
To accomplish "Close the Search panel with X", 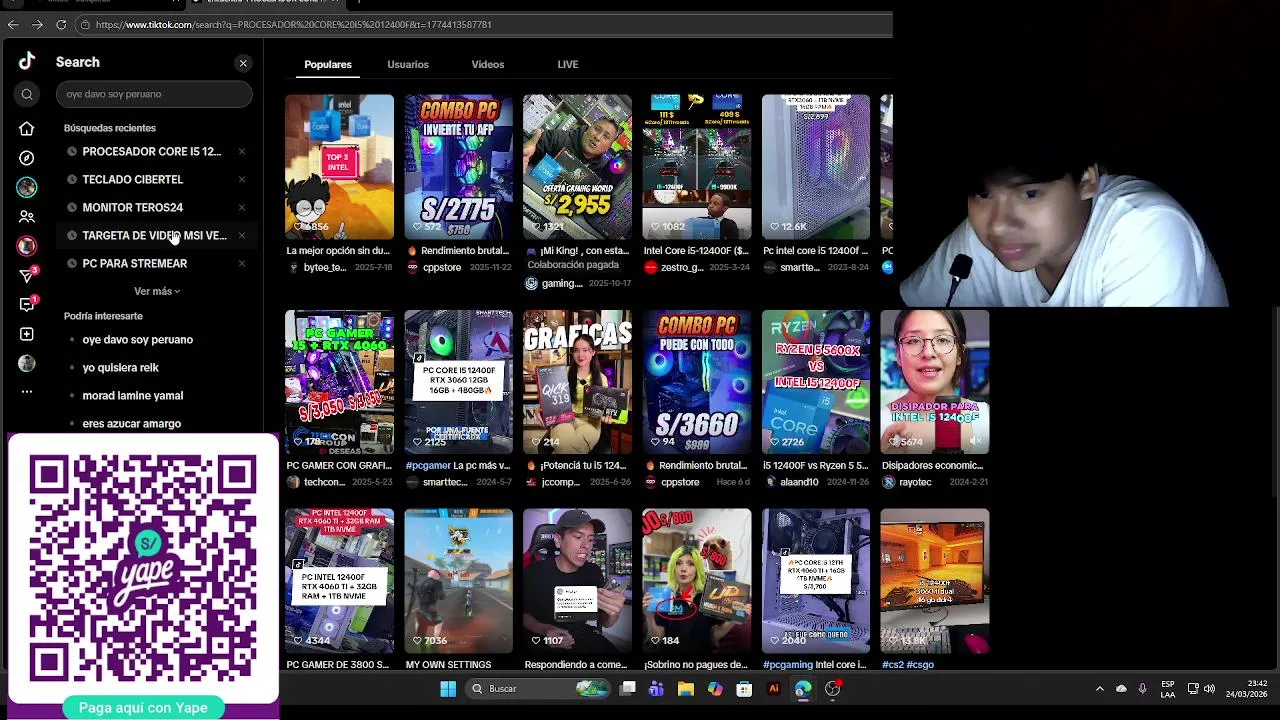I will point(243,63).
